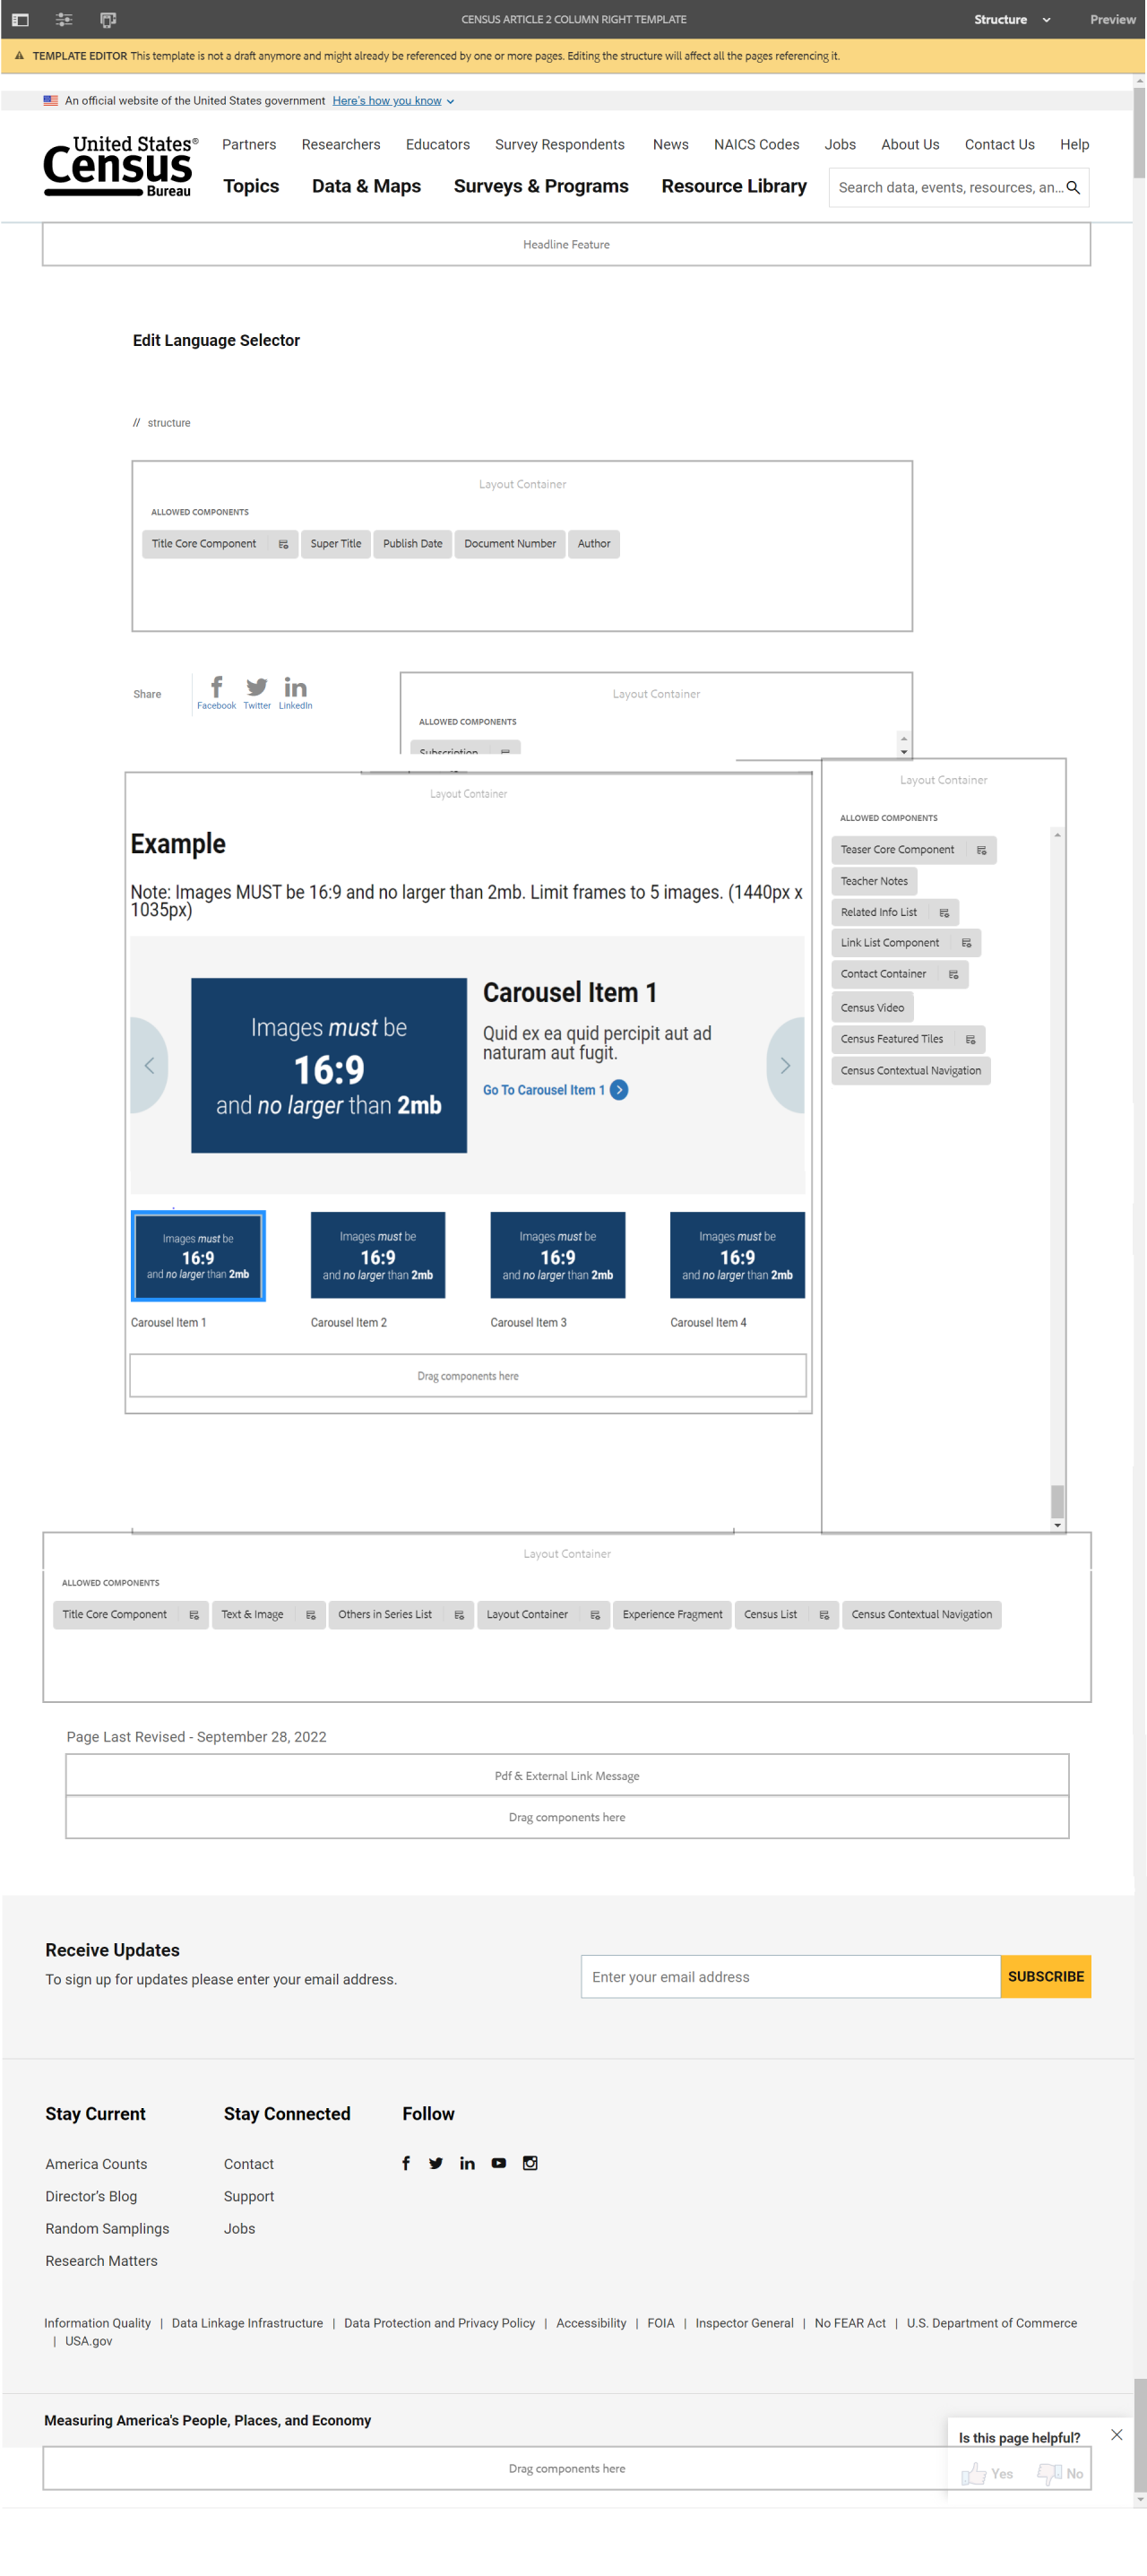The height and width of the screenshot is (2576, 1147).
Task: Toggle the side panel icon
Action: tap(20, 19)
